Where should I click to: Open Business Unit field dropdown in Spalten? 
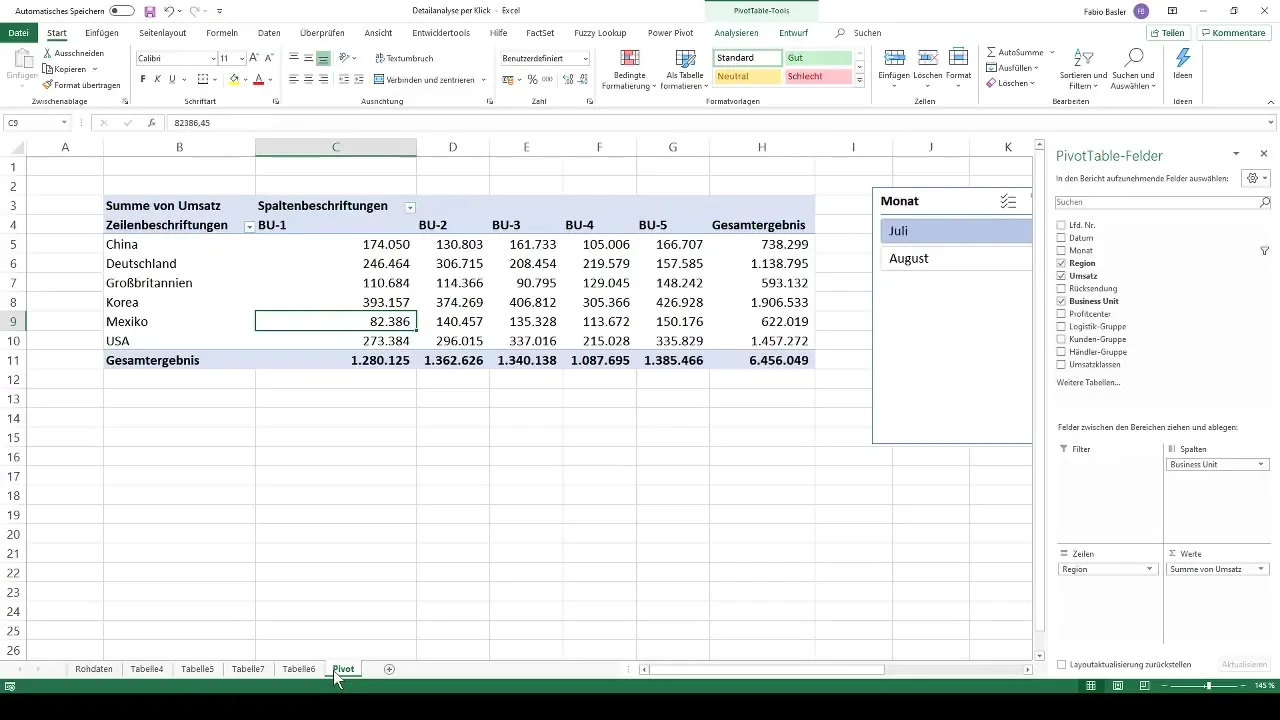coord(1262,464)
